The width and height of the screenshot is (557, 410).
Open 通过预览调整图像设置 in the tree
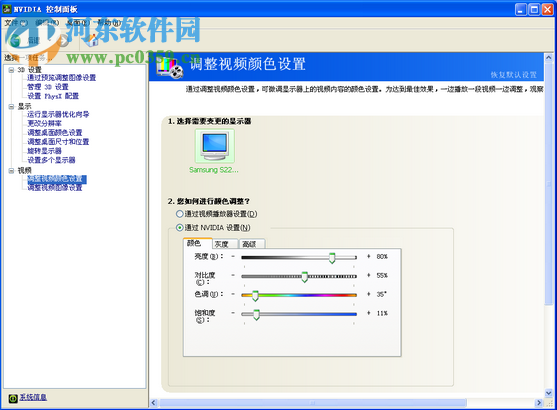61,77
